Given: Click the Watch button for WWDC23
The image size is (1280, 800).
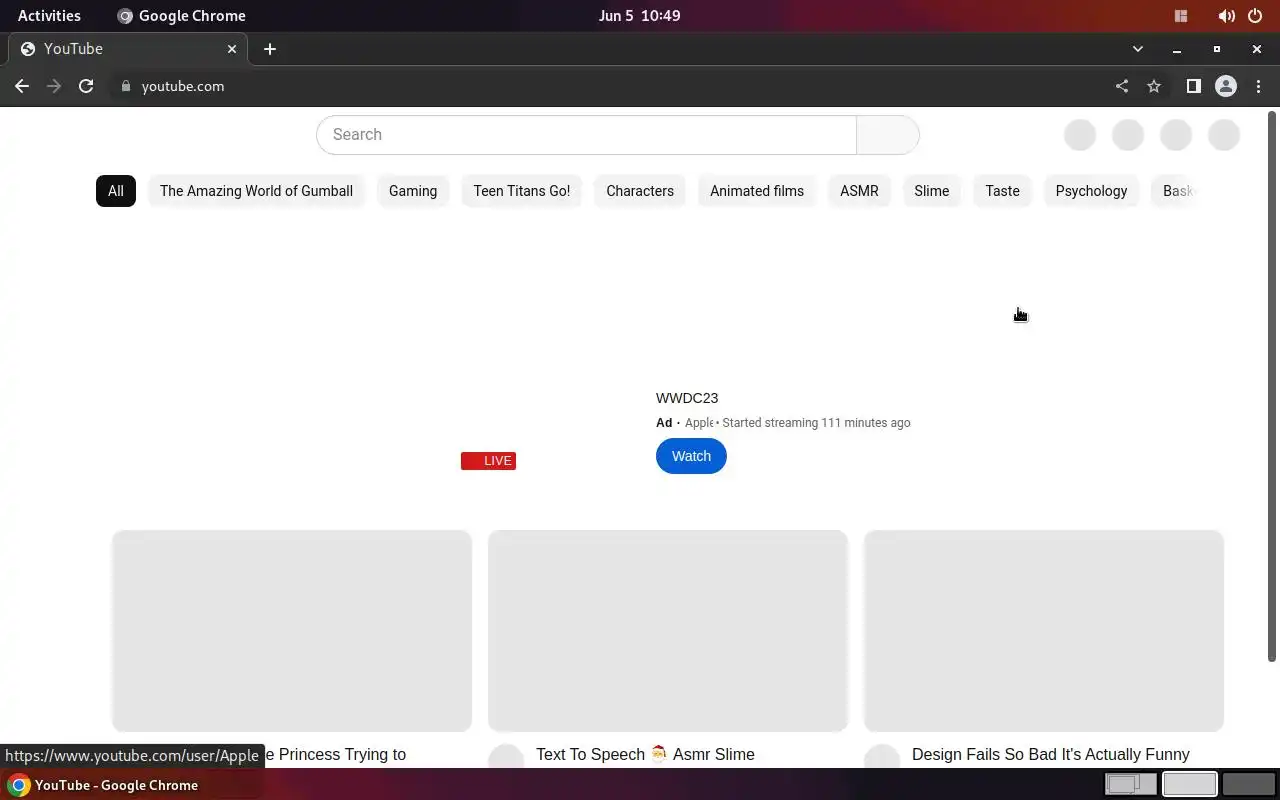Looking at the screenshot, I should coord(691,456).
